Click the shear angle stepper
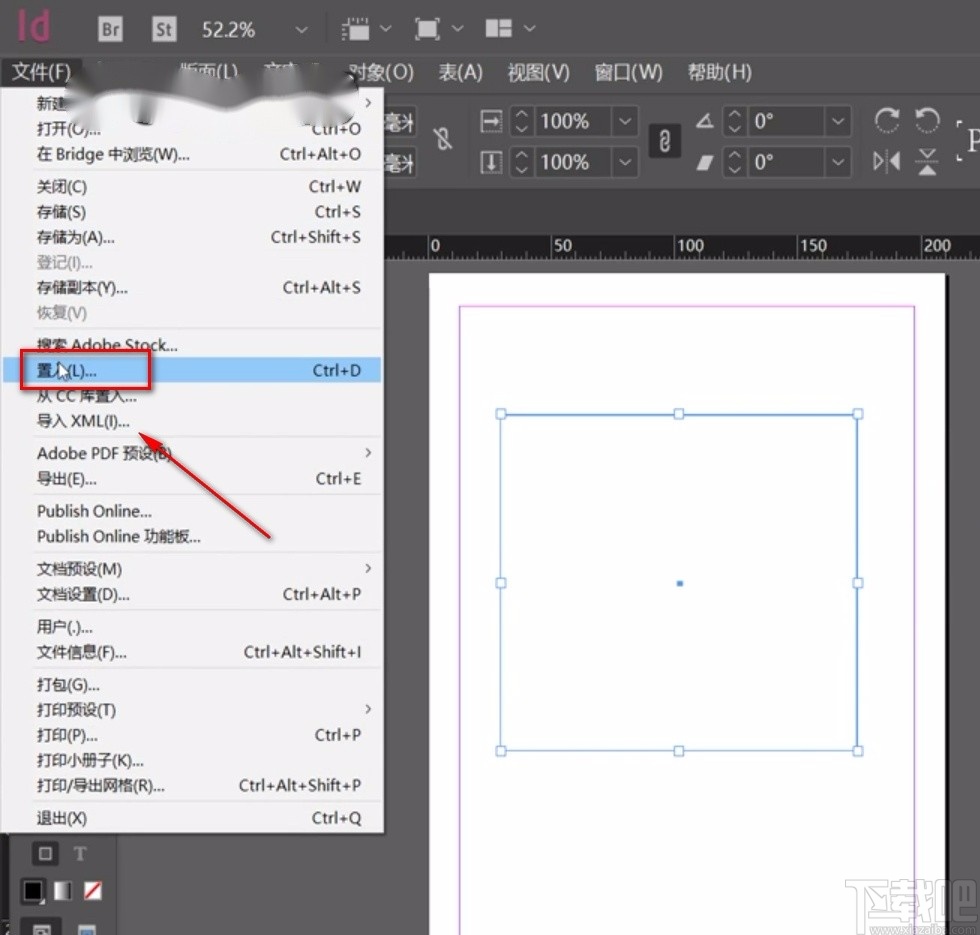This screenshot has height=935, width=980. [735, 162]
